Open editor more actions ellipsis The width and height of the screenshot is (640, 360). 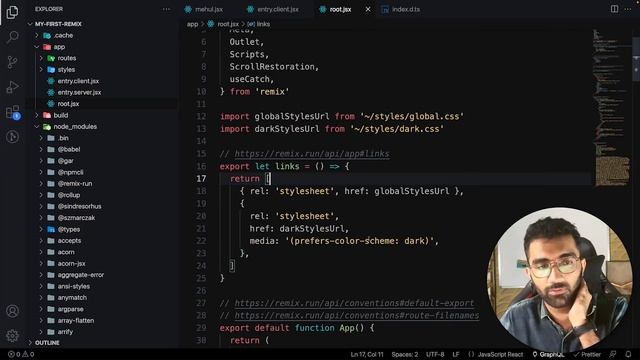click(628, 9)
